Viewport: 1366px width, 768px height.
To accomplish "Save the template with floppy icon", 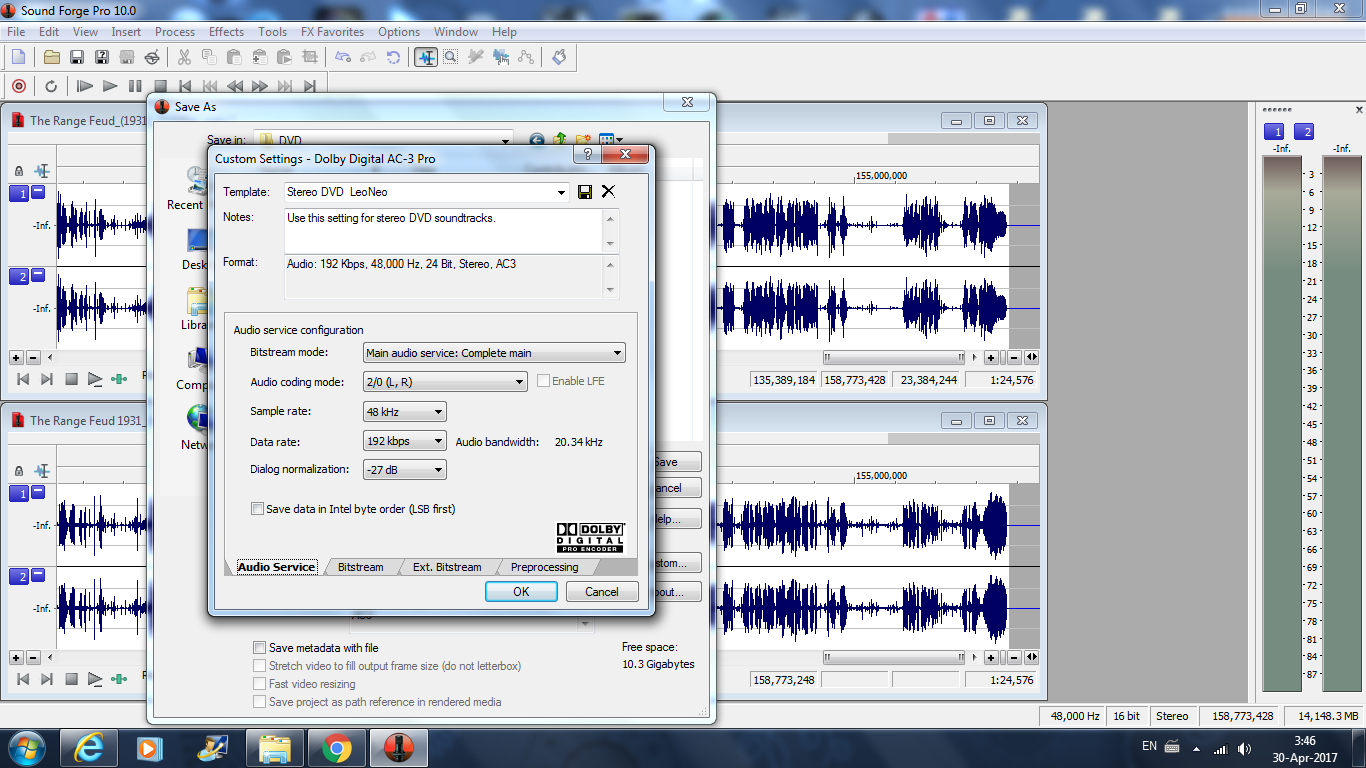I will point(585,192).
